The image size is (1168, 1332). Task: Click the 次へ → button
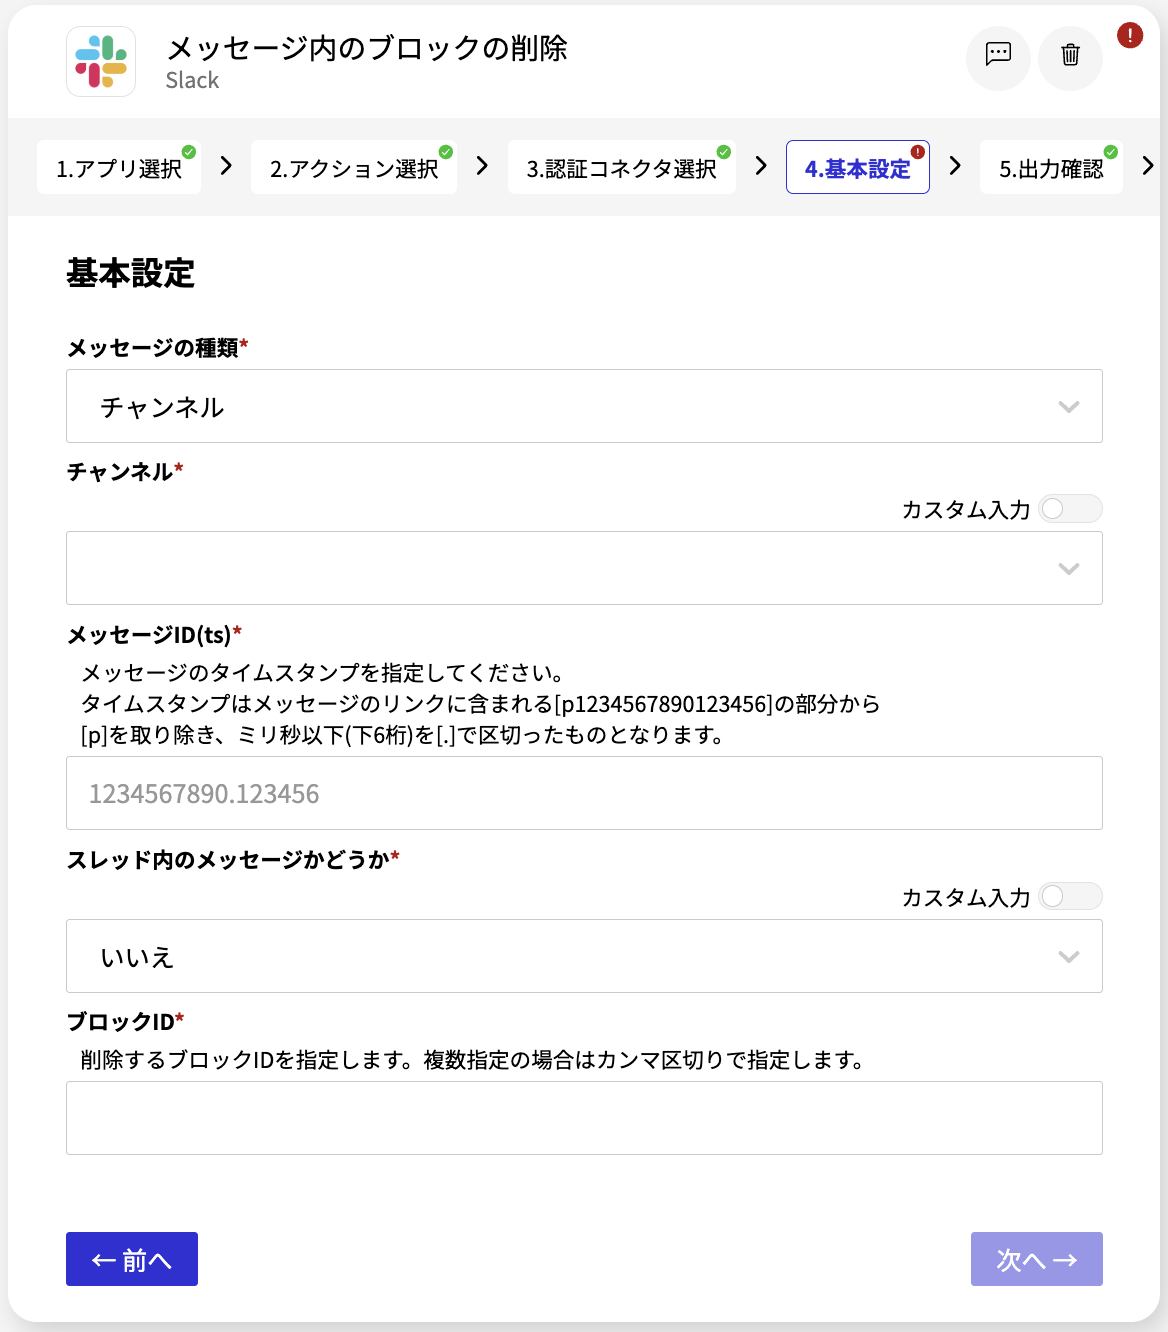tap(1036, 1259)
